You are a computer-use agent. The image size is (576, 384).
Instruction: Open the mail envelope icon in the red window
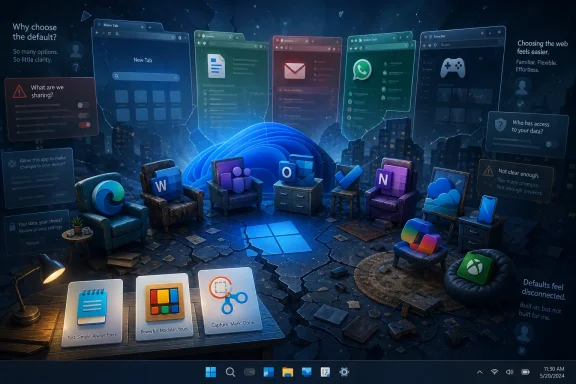pyautogui.click(x=294, y=71)
